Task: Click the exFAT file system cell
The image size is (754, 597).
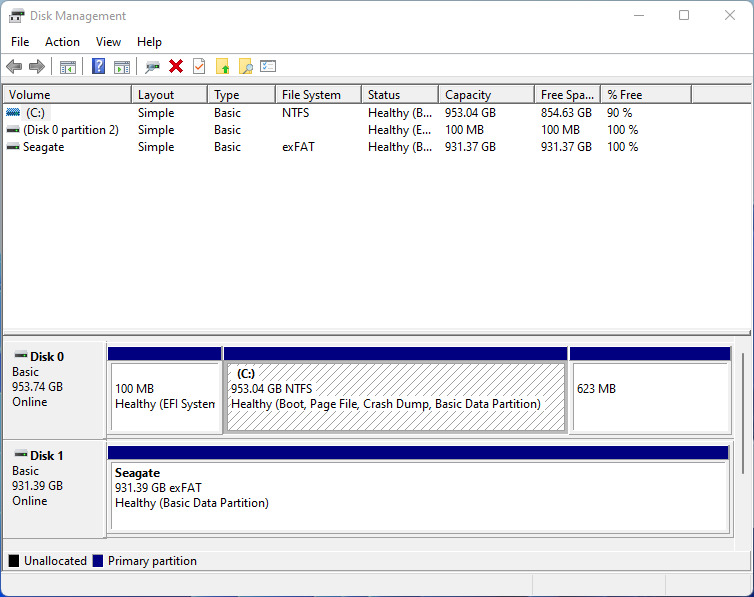Action: pos(298,147)
